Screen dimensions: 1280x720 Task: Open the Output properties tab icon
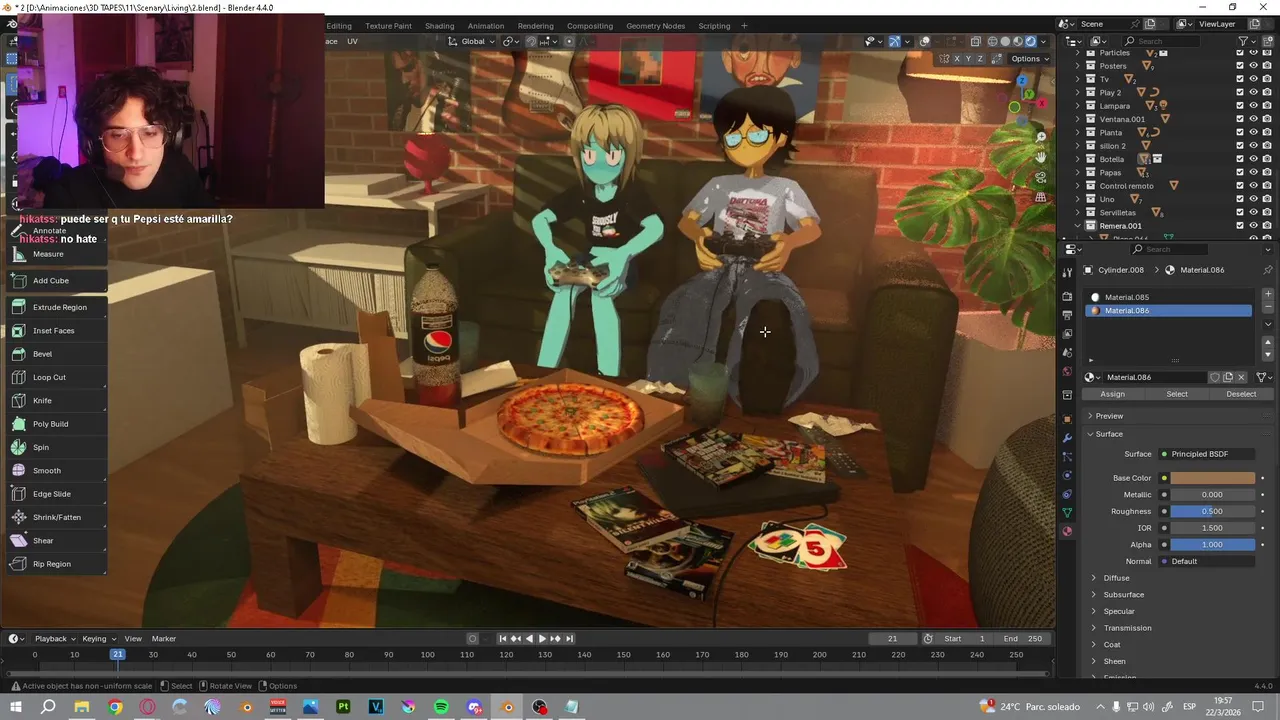pyautogui.click(x=1067, y=315)
